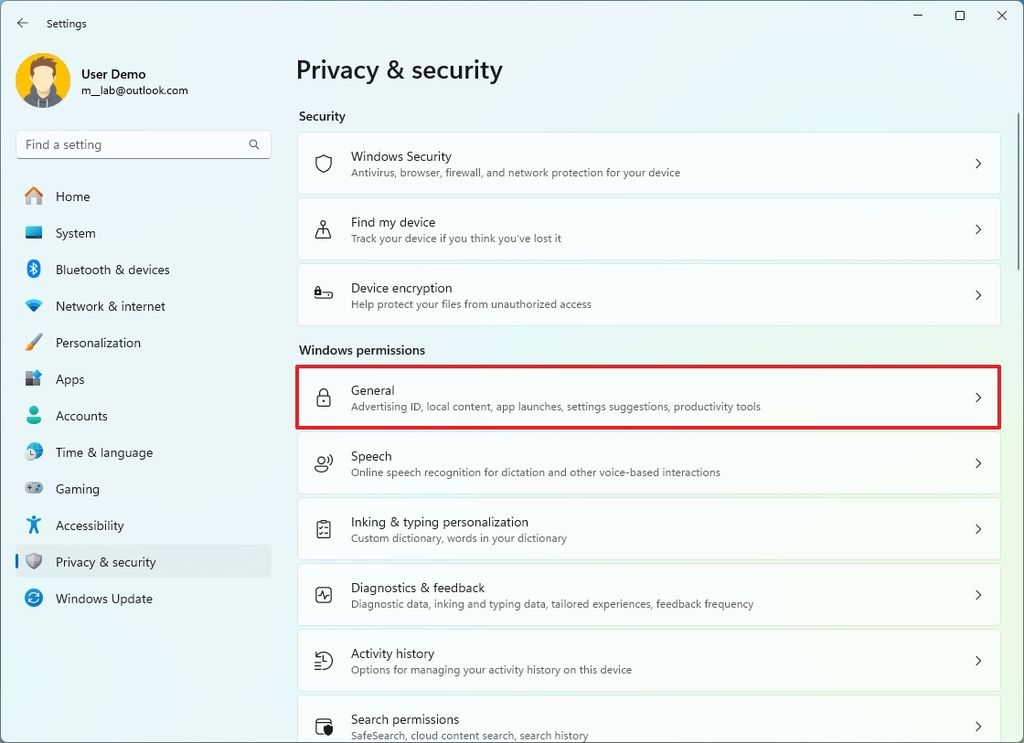The width and height of the screenshot is (1024, 743).
Task: Click the Diagnostics & feedback pulse icon
Action: tap(323, 595)
